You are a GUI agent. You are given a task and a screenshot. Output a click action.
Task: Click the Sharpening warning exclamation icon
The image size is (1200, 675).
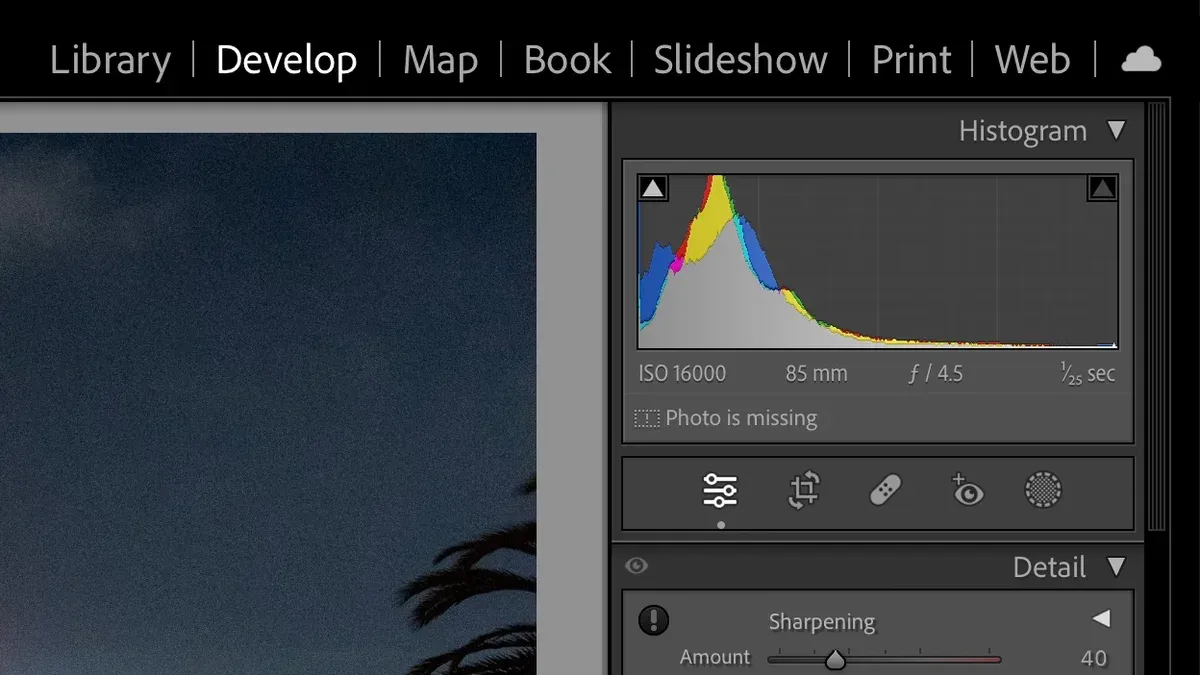tap(653, 621)
